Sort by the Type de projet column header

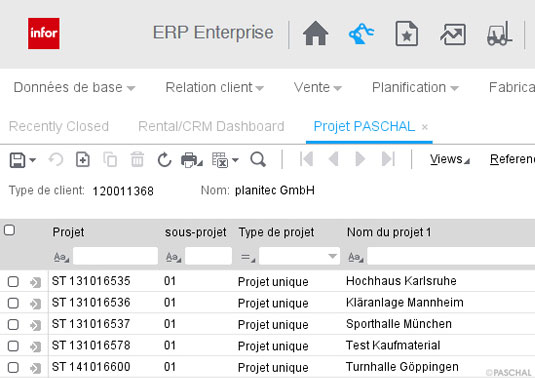(276, 232)
